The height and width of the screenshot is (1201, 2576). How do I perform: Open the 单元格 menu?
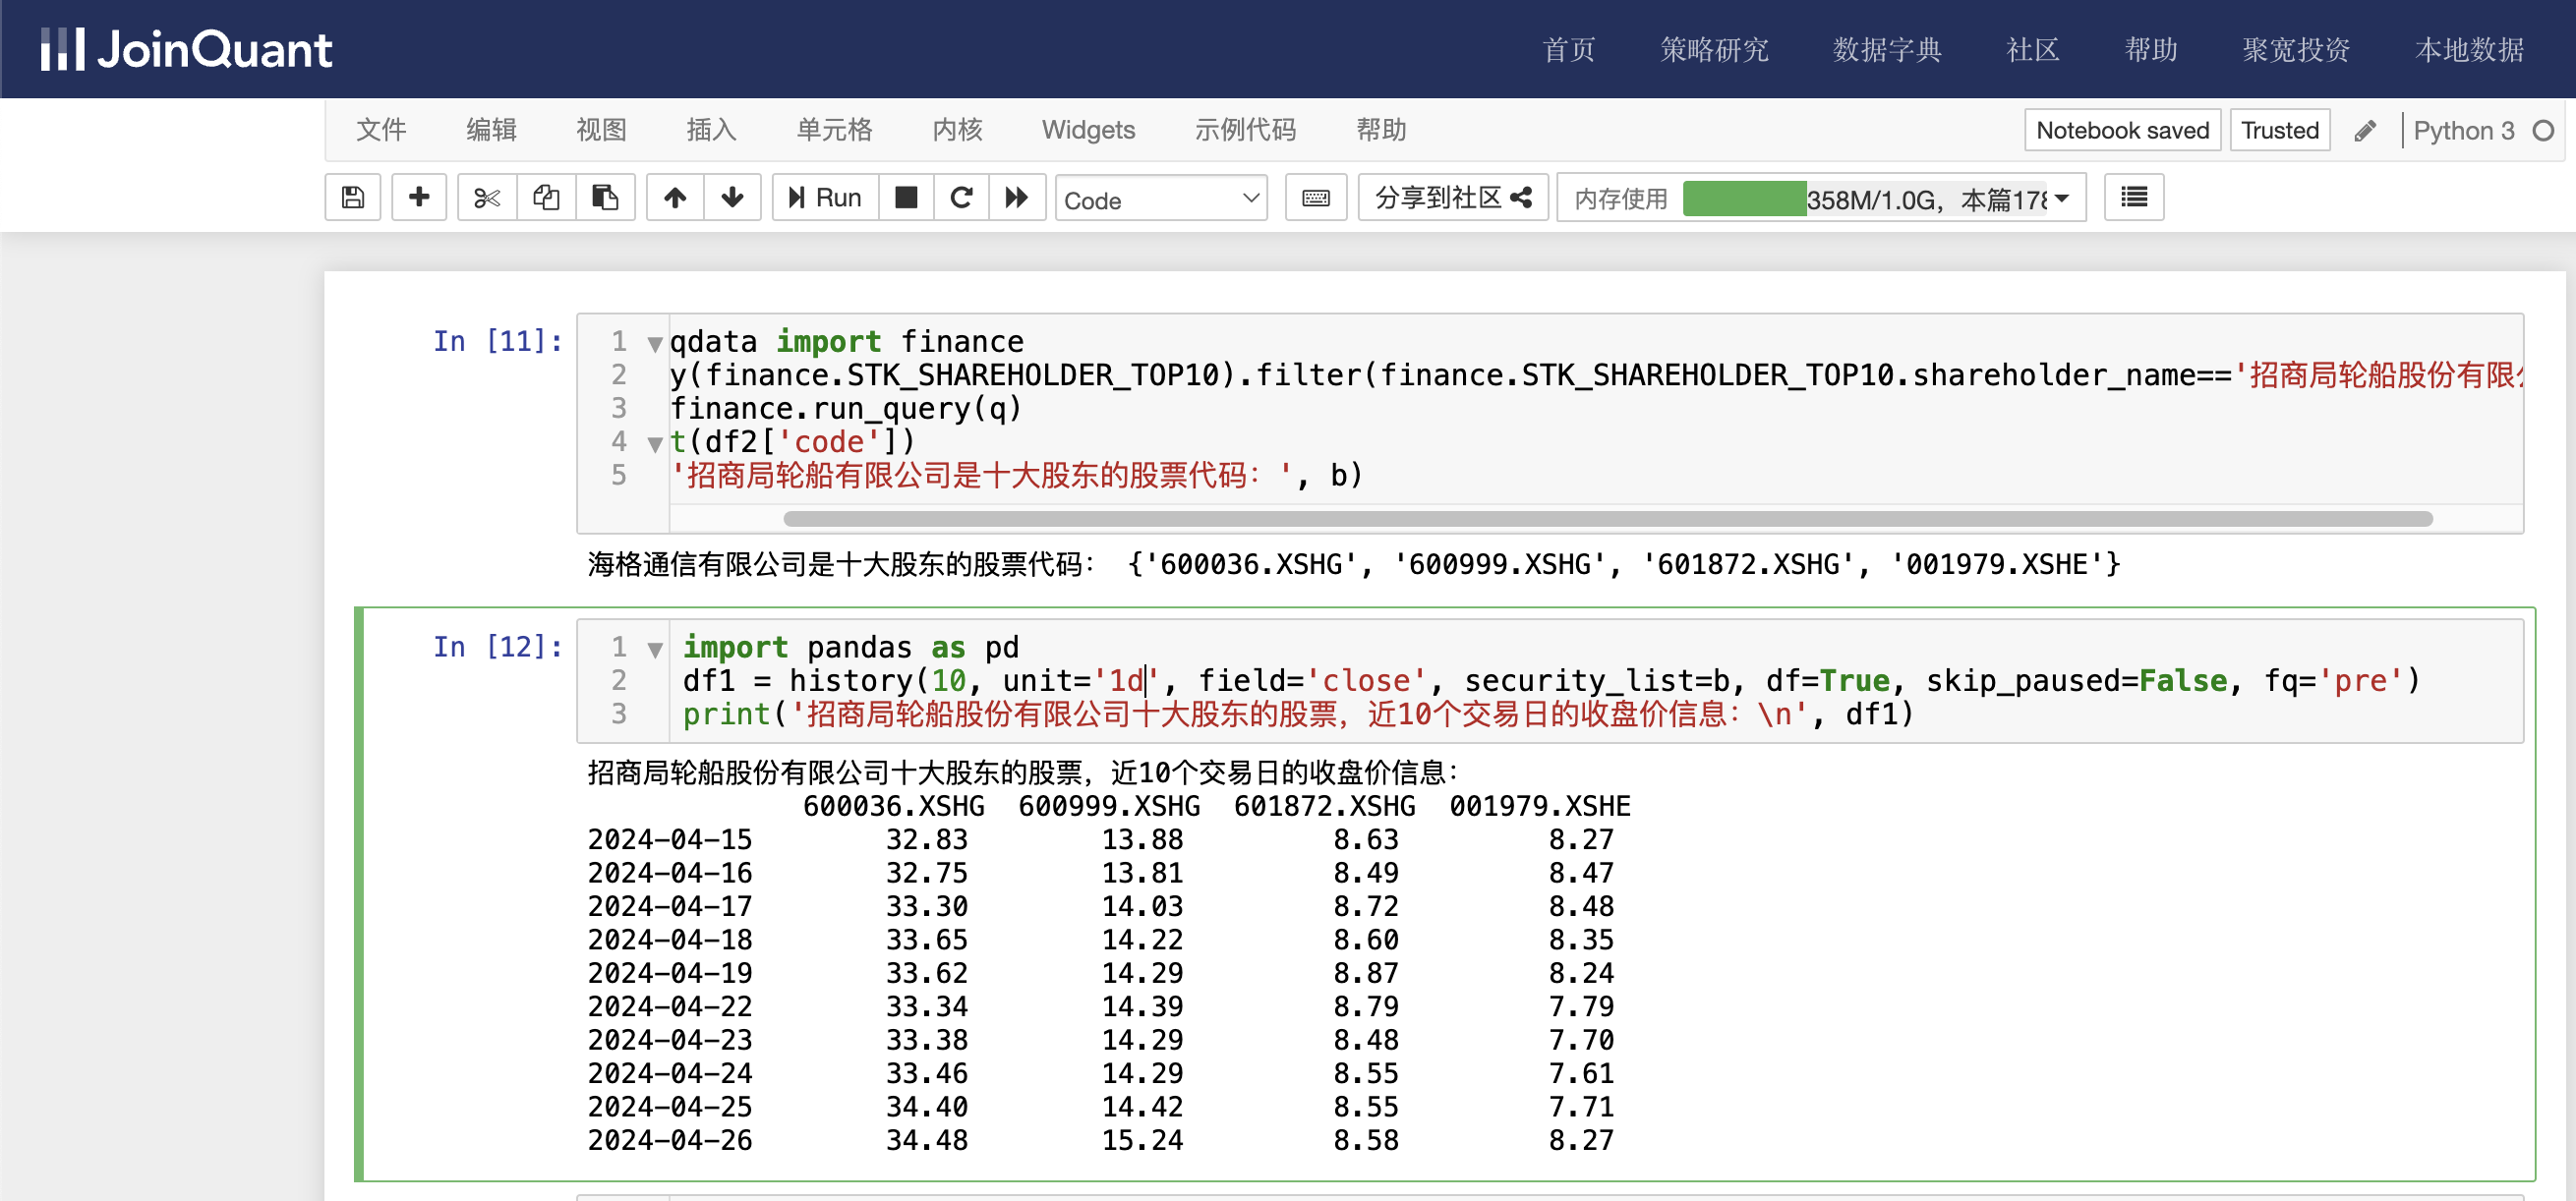tap(833, 130)
